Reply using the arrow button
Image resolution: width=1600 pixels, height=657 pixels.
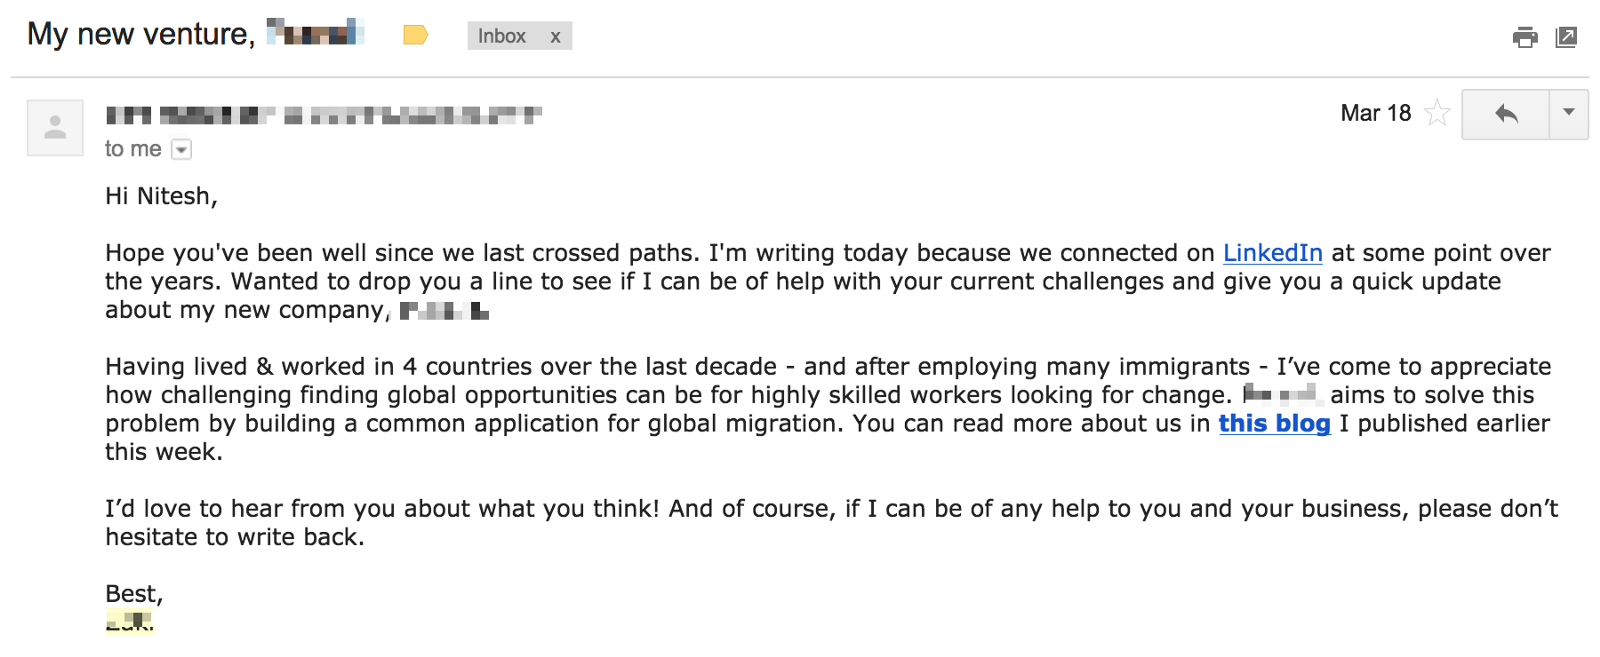tap(1506, 114)
